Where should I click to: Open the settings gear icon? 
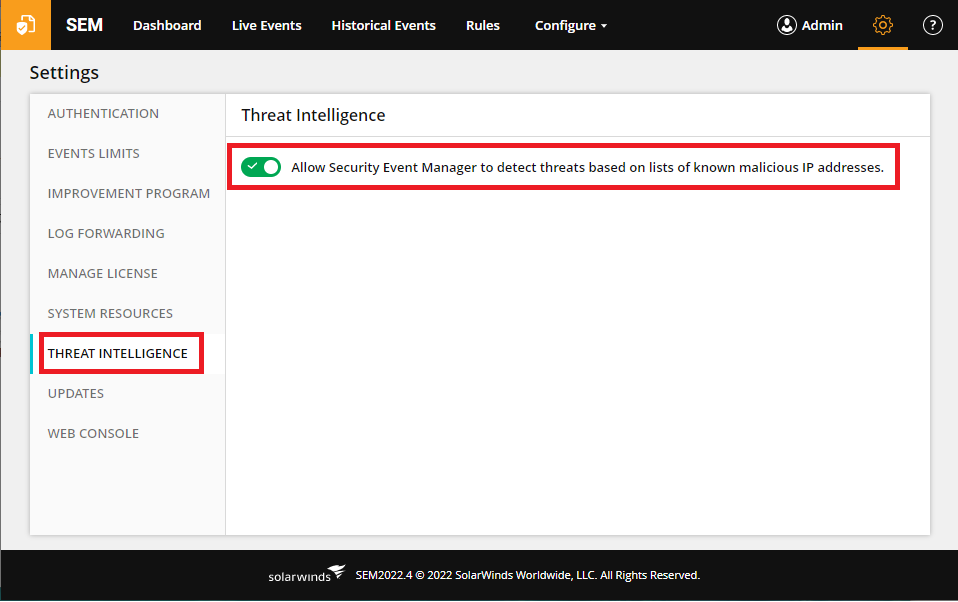point(882,25)
